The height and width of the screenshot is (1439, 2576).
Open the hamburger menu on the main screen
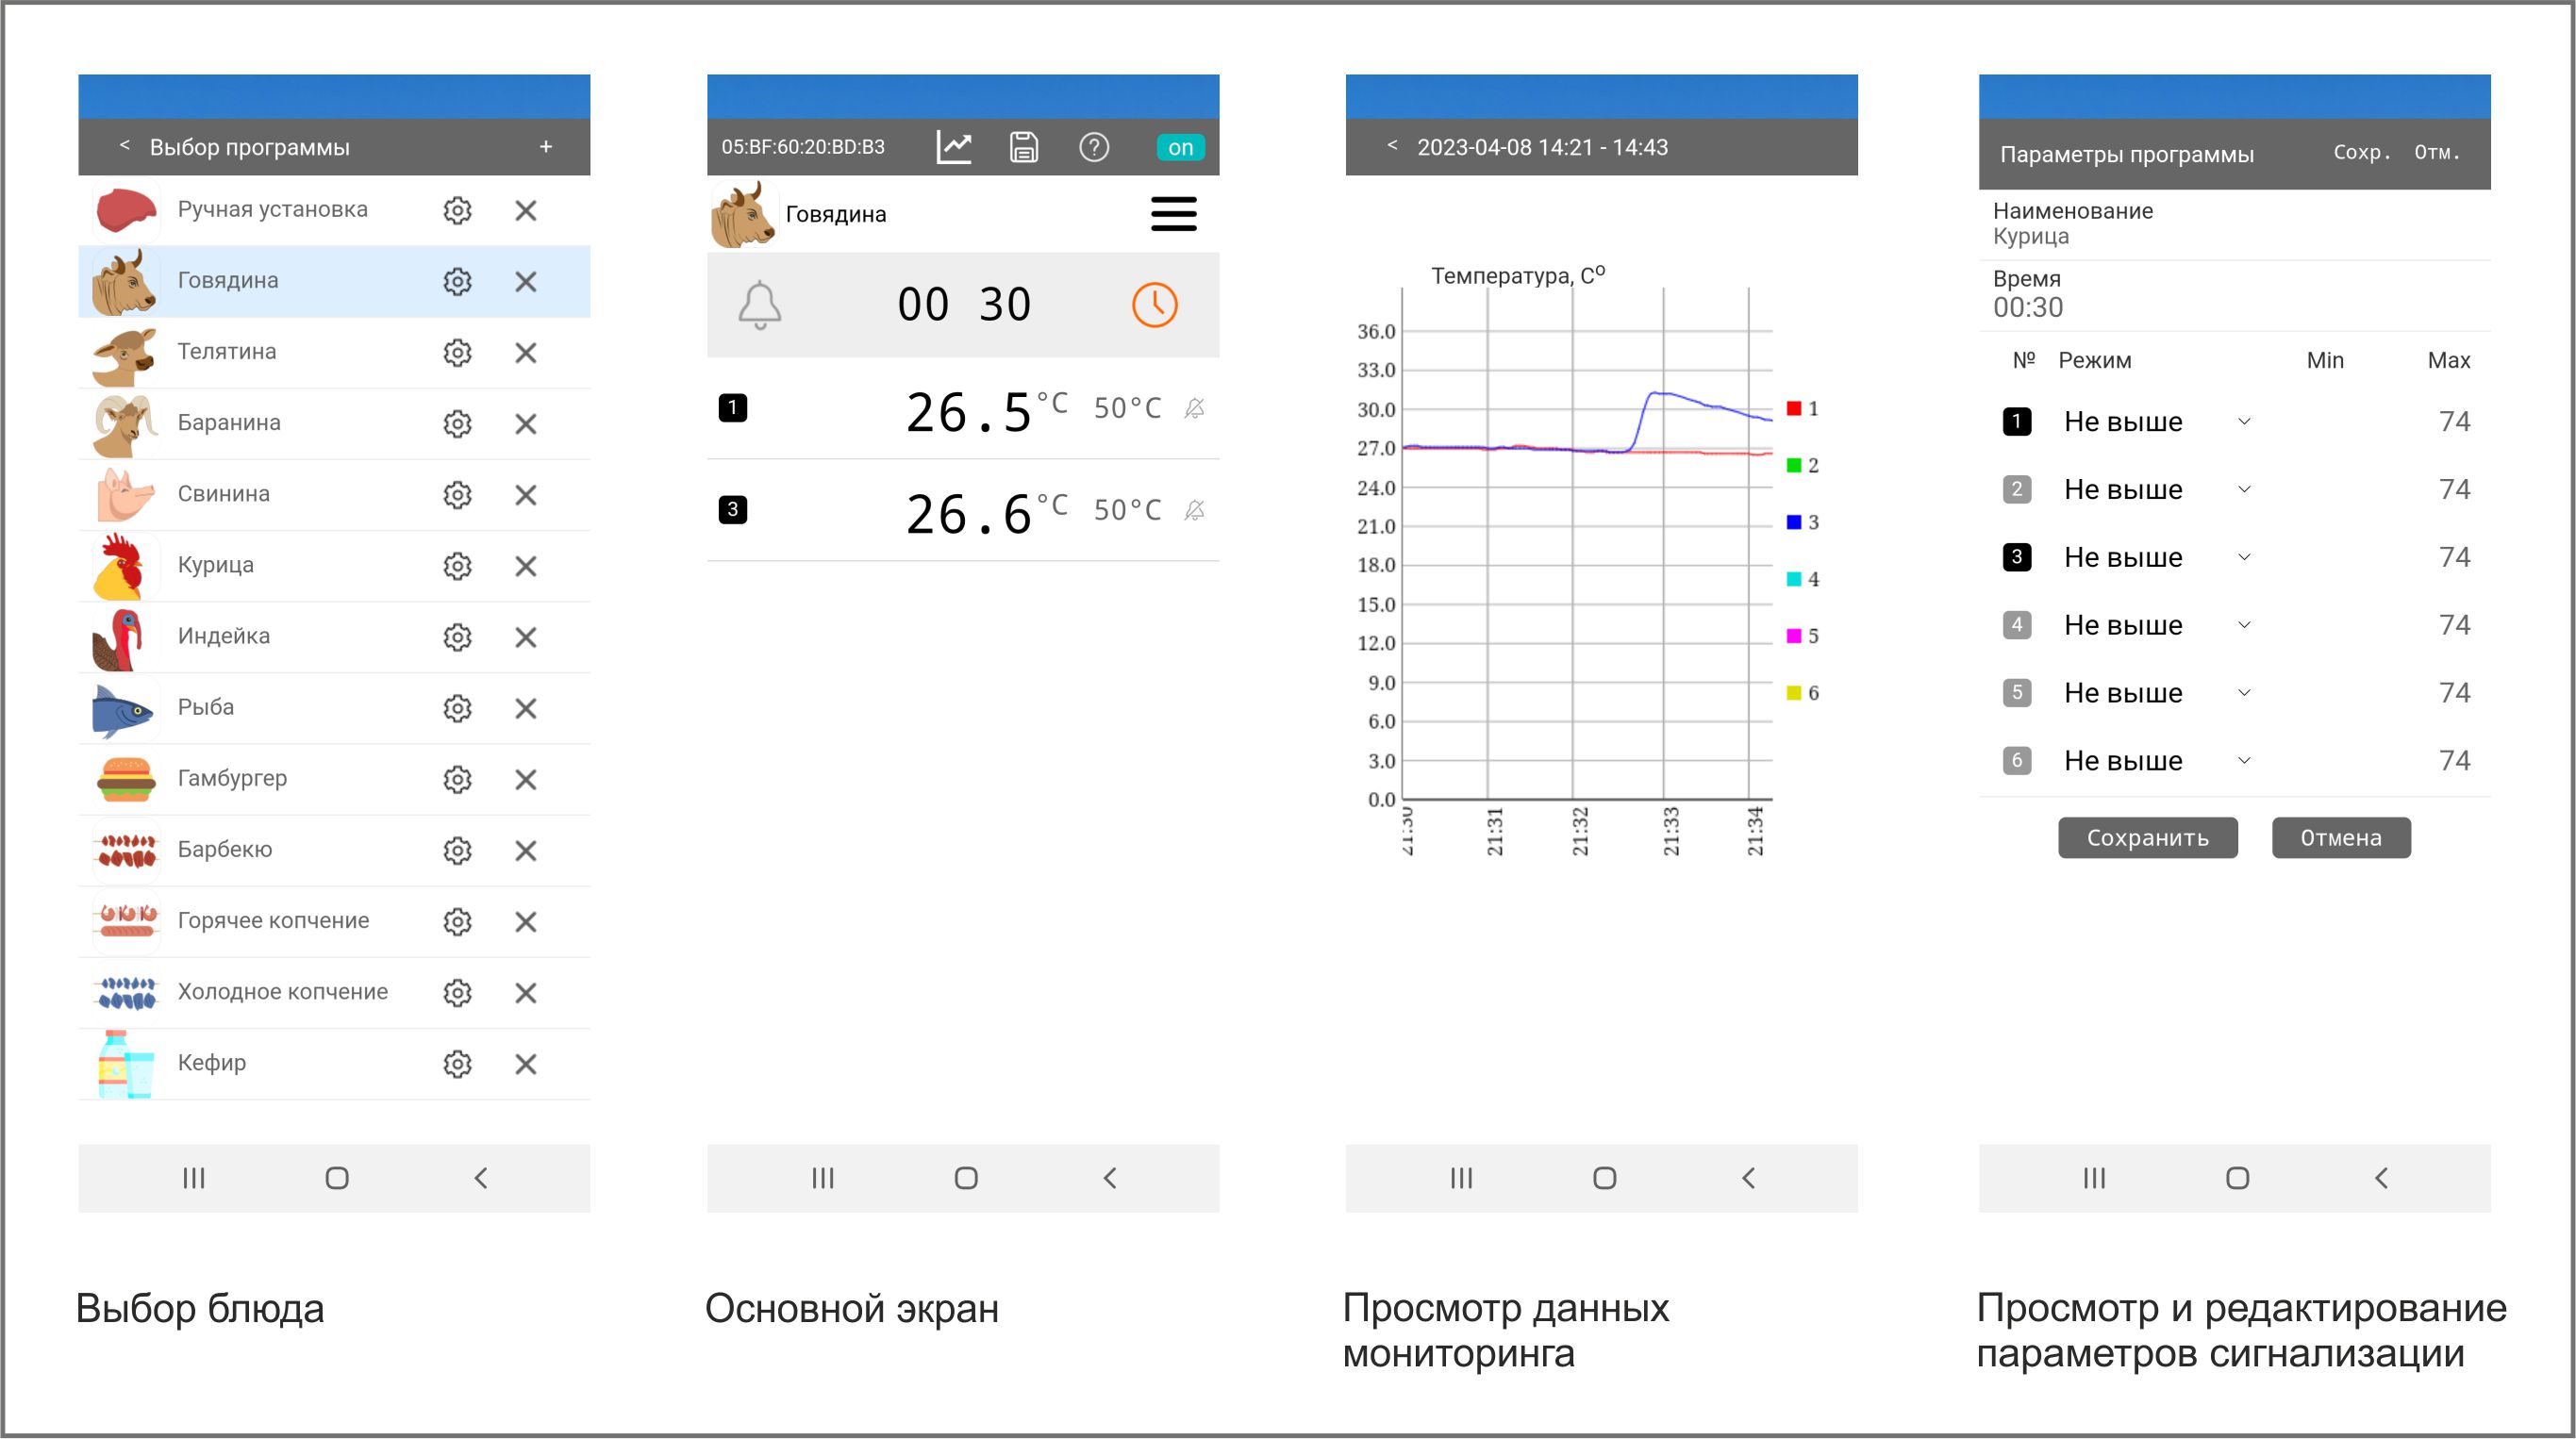click(1173, 213)
